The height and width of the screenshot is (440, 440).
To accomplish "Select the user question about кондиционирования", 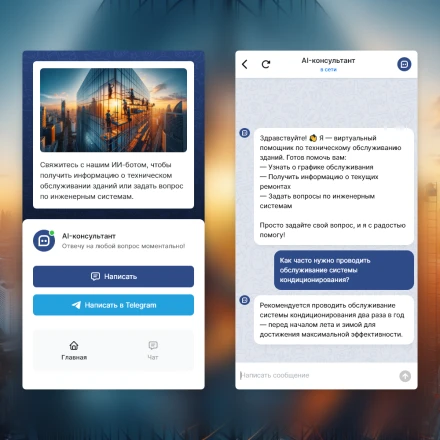I will coord(344,270).
